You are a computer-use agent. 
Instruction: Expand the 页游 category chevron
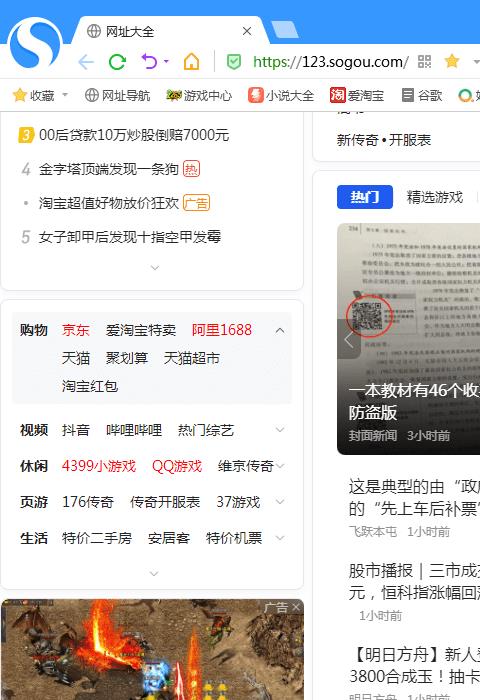pyautogui.click(x=280, y=502)
